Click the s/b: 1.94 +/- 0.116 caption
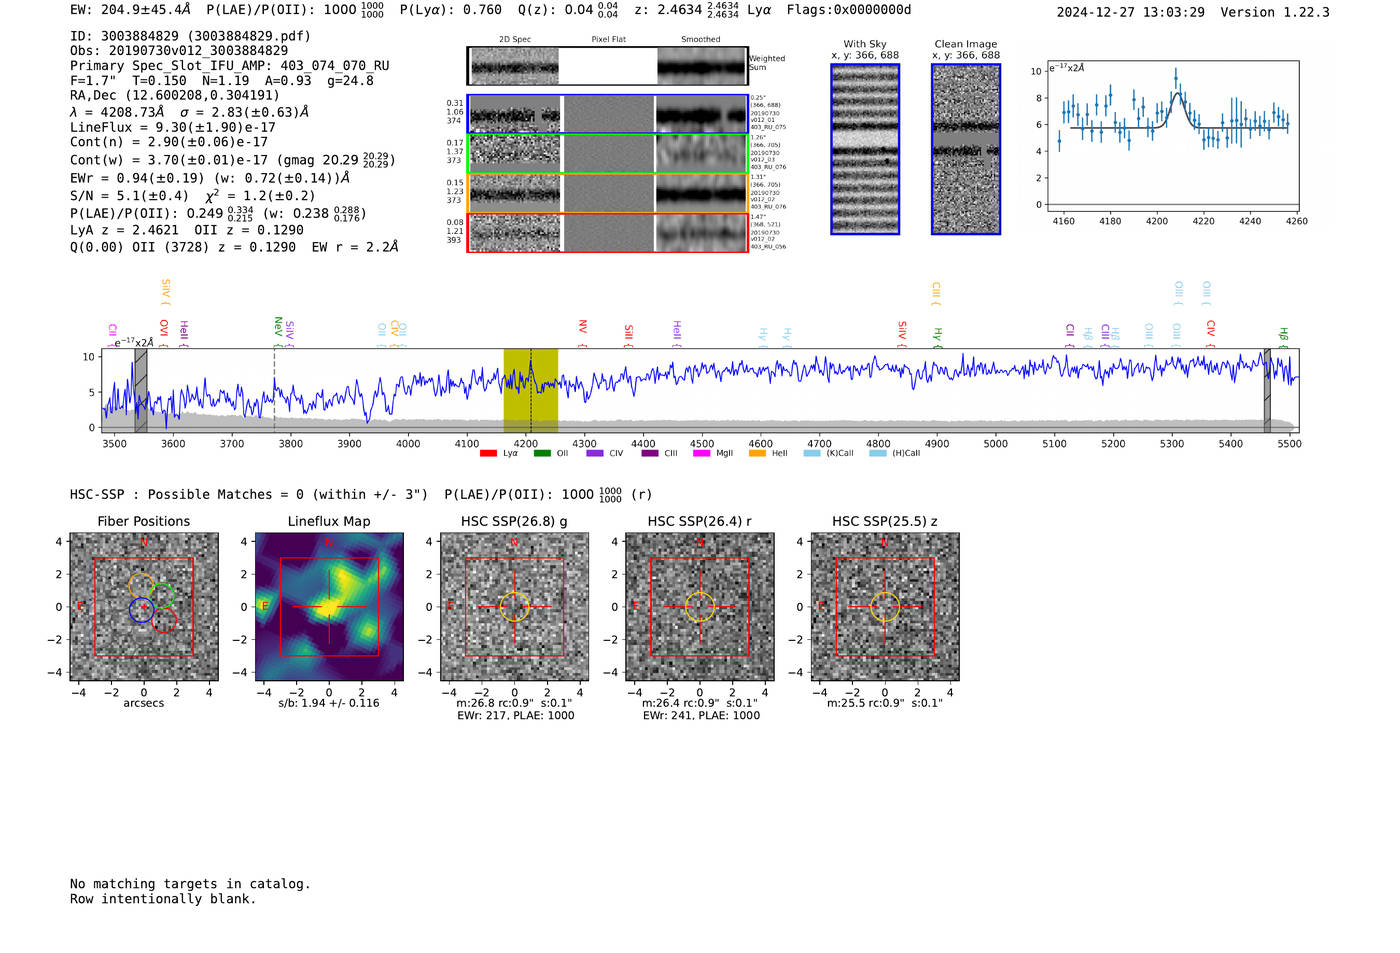 coord(329,703)
